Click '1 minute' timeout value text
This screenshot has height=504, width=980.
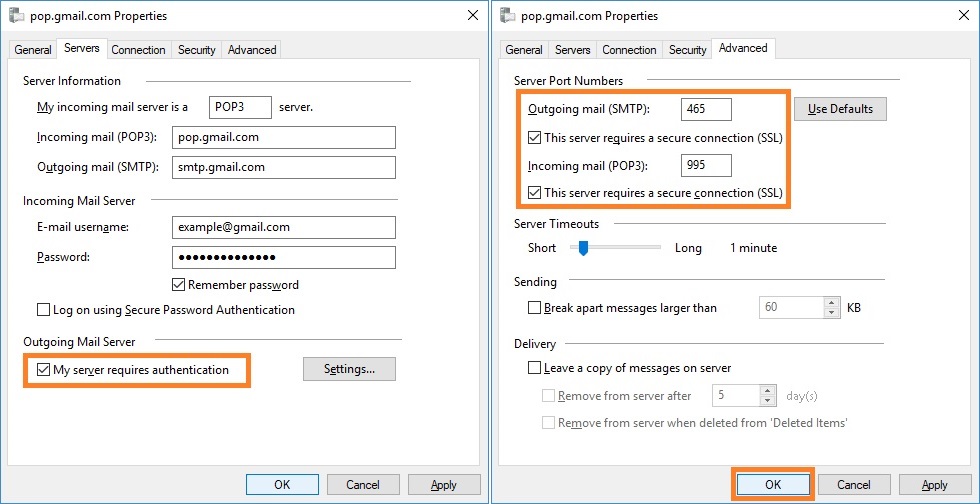click(754, 248)
